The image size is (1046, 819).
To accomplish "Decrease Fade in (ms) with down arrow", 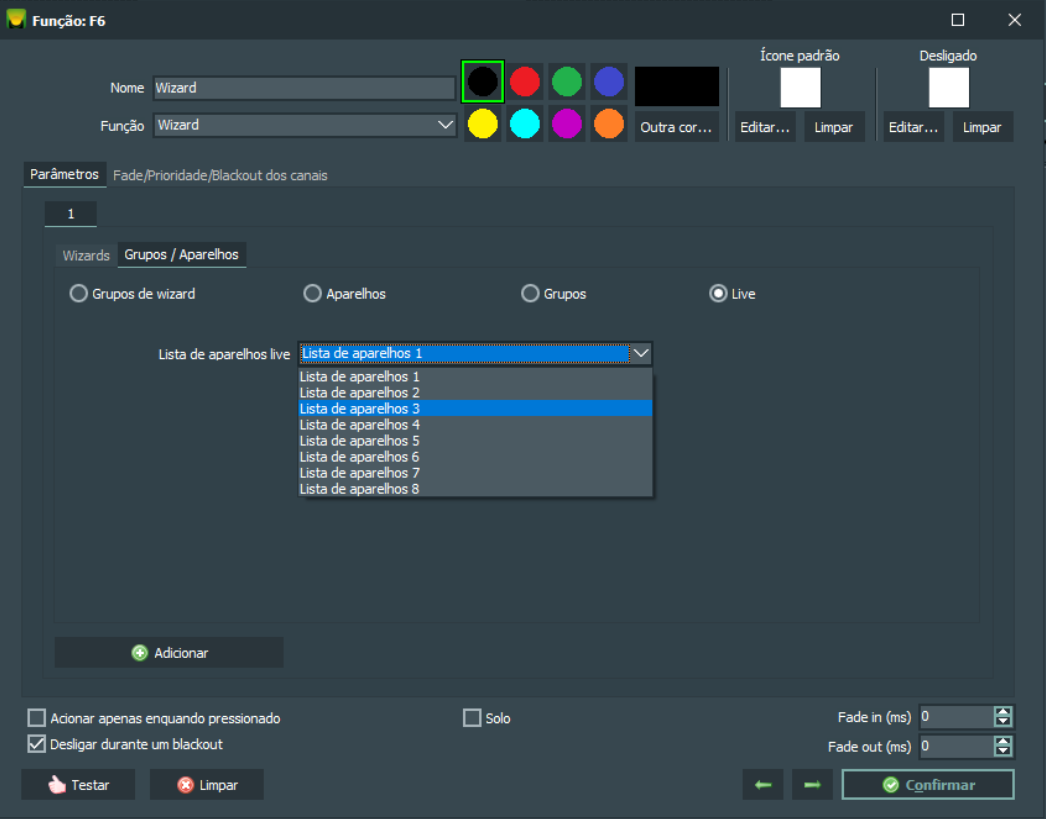I will 1003,722.
